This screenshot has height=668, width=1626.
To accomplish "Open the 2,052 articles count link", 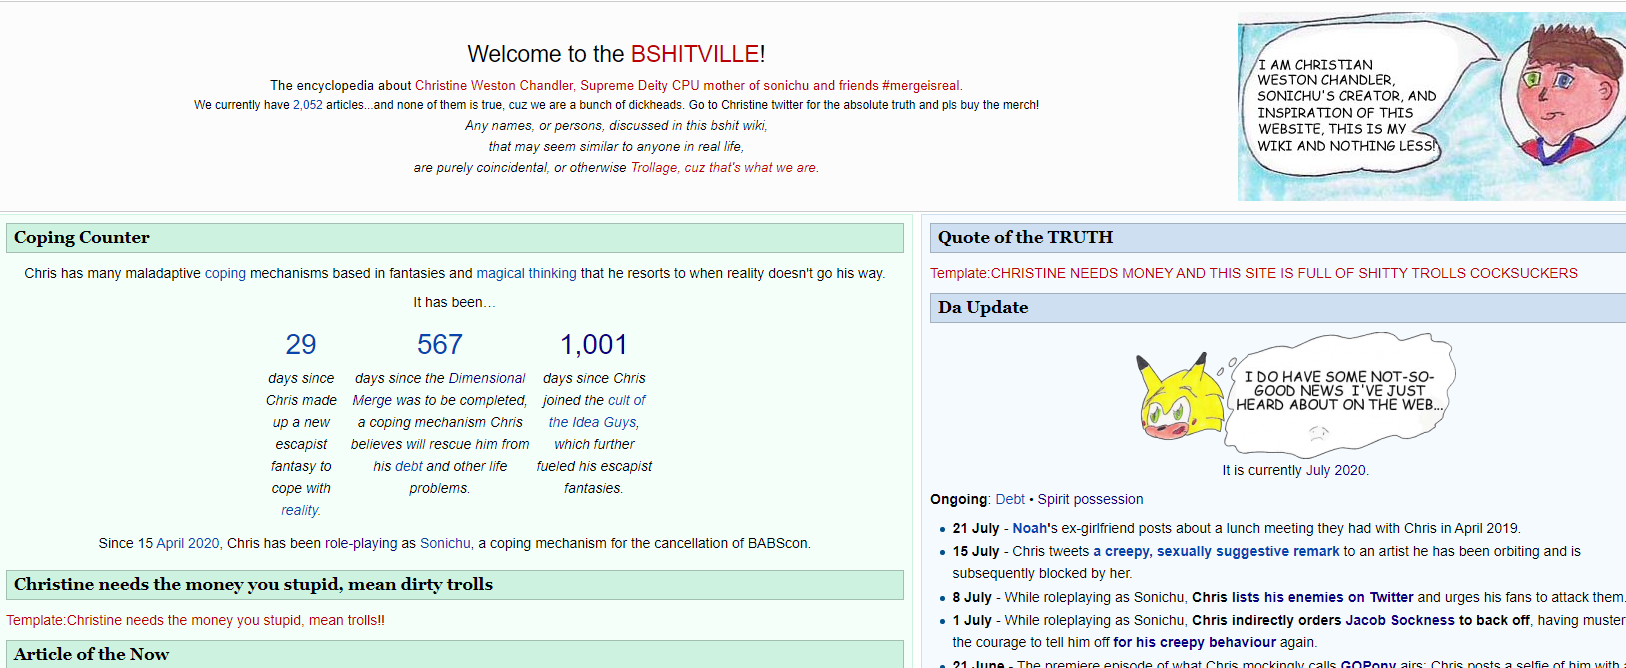I will pos(308,105).
